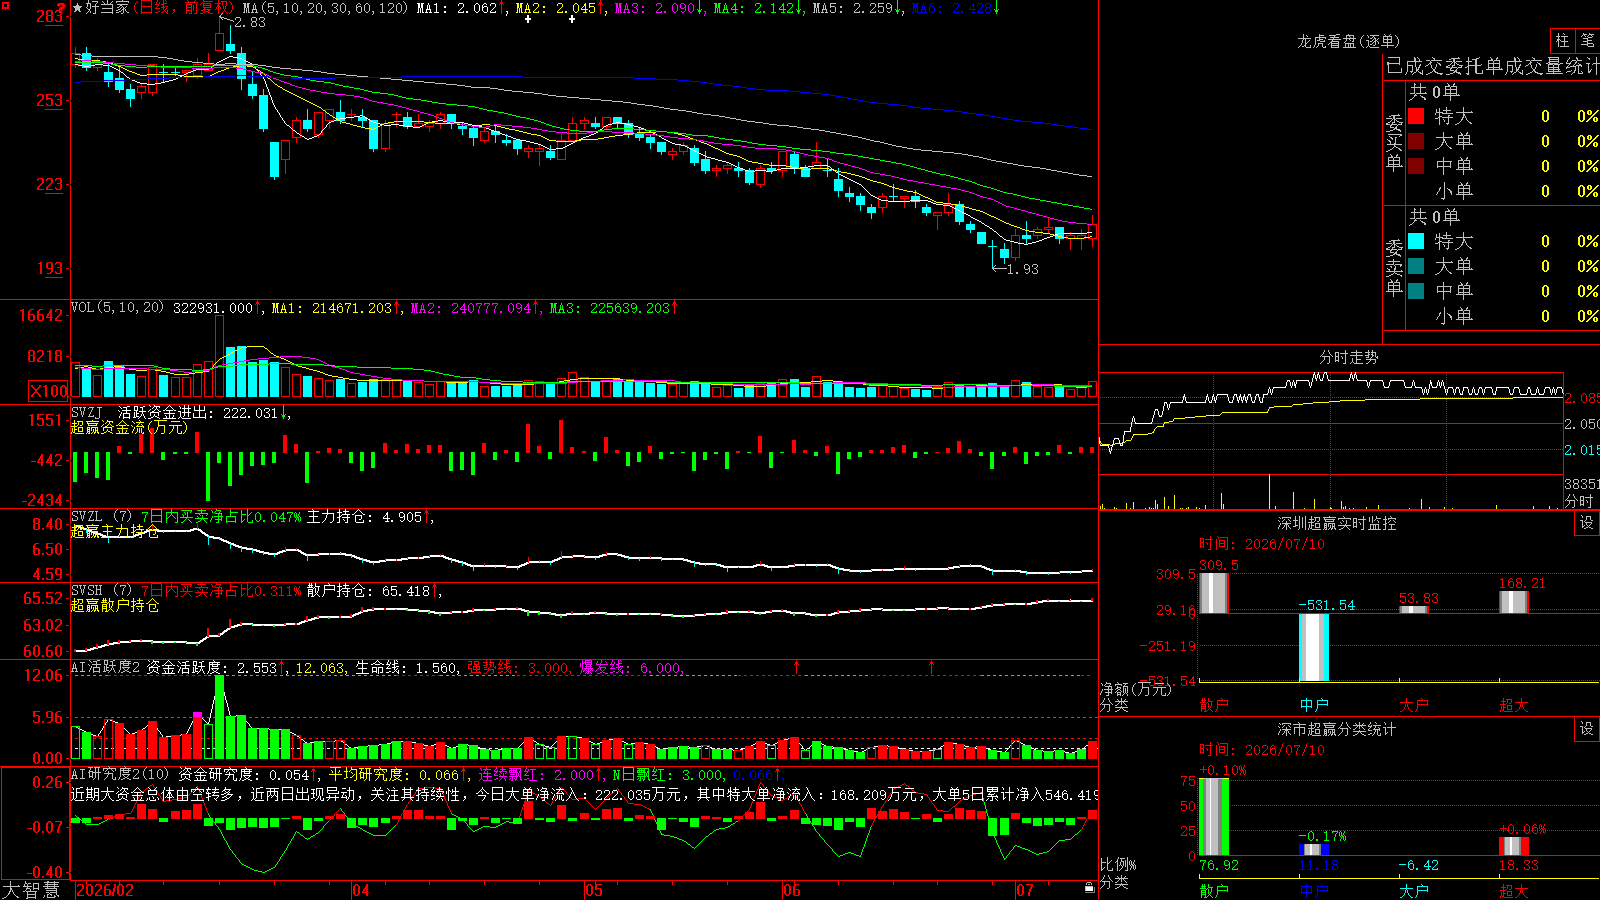Click the 168.21 超大 bar in 深圳超赢实时监控
The width and height of the screenshot is (1600, 900).
(1514, 602)
